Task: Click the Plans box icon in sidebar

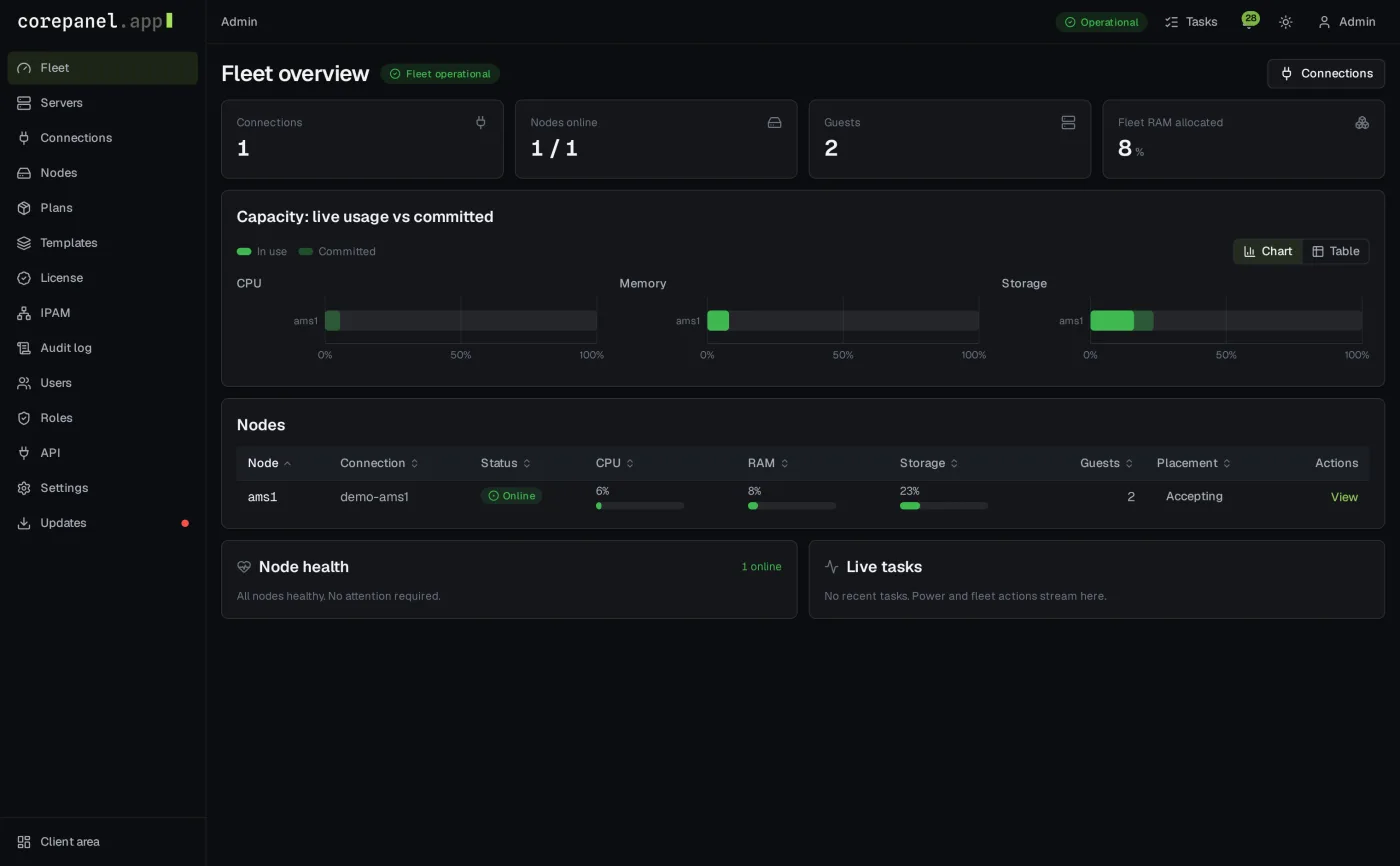Action: [24, 208]
